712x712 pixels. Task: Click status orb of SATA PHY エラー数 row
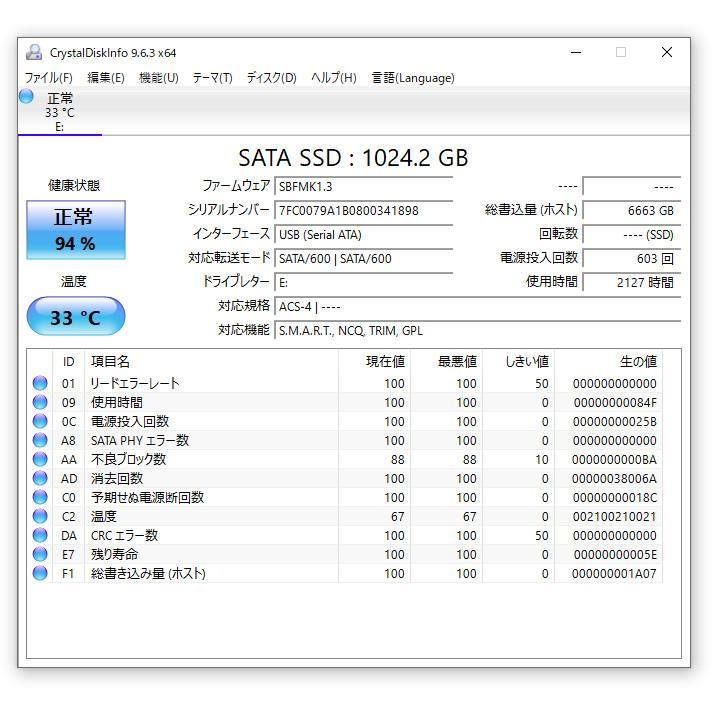40,440
